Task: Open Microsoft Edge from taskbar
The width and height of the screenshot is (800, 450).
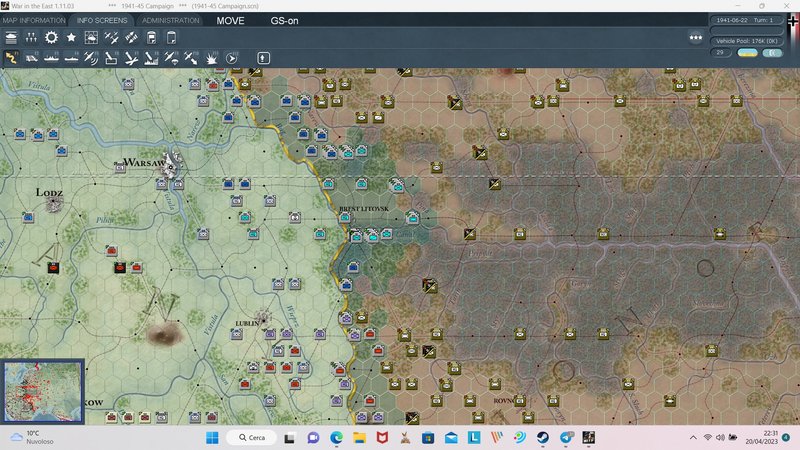Action: [x=336, y=438]
